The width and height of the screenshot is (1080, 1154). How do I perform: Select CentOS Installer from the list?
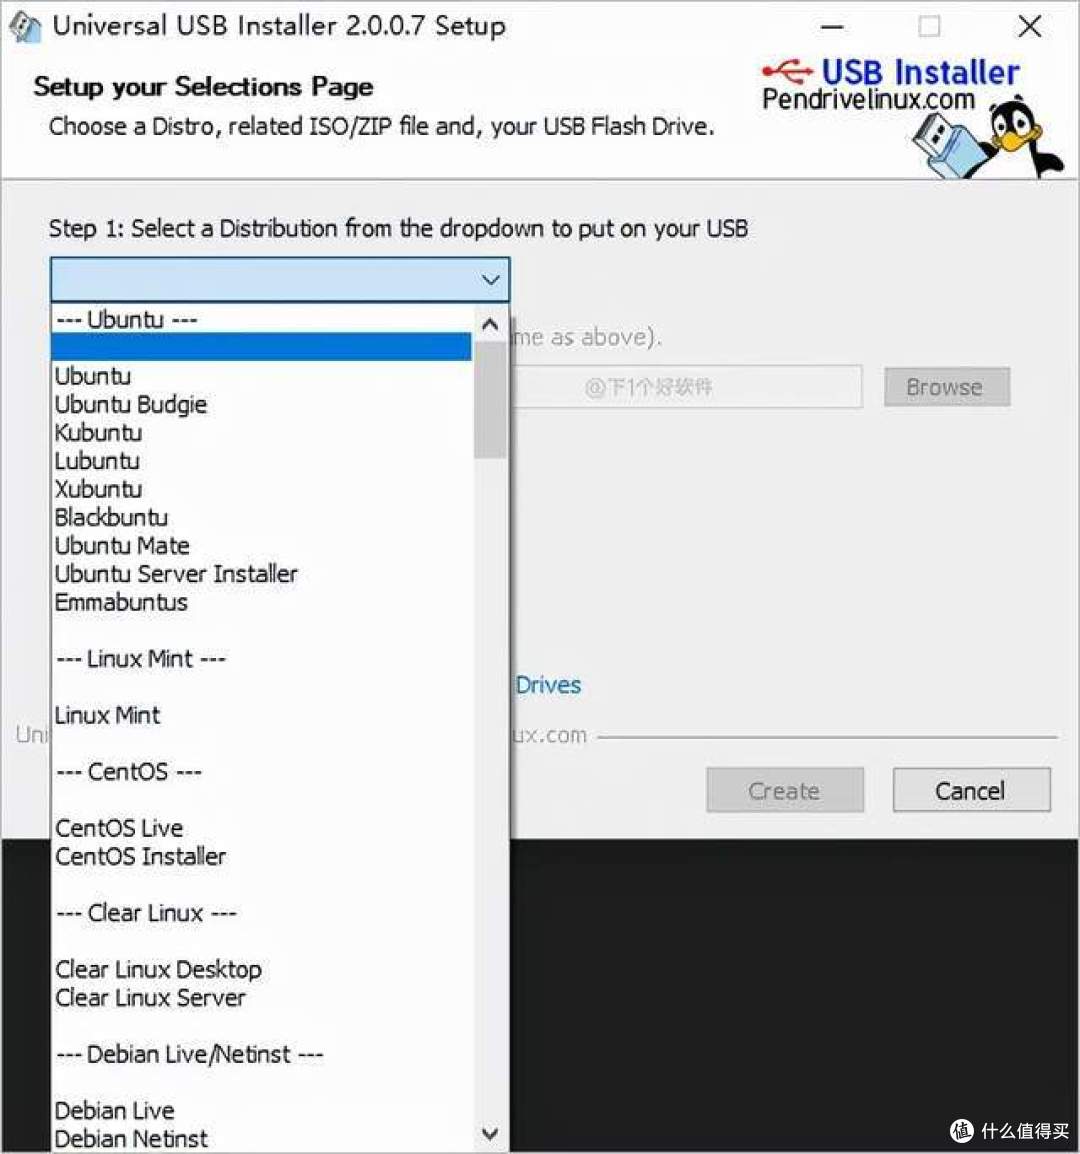261,857
